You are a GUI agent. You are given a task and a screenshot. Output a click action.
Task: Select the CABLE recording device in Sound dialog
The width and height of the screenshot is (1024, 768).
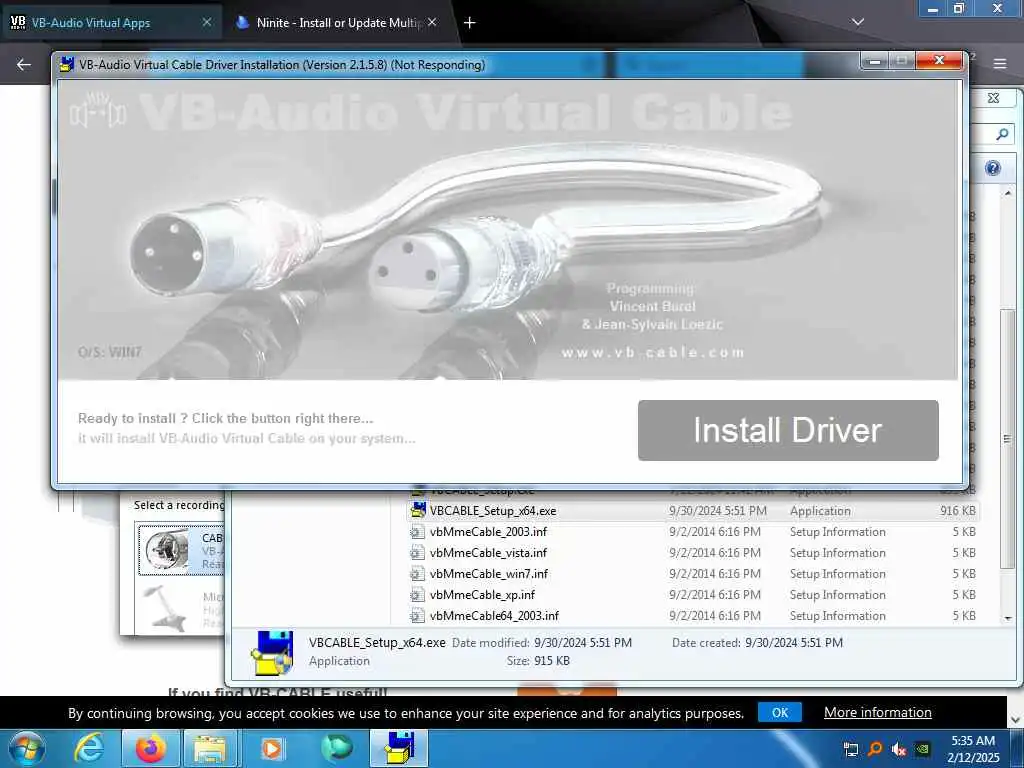point(181,549)
